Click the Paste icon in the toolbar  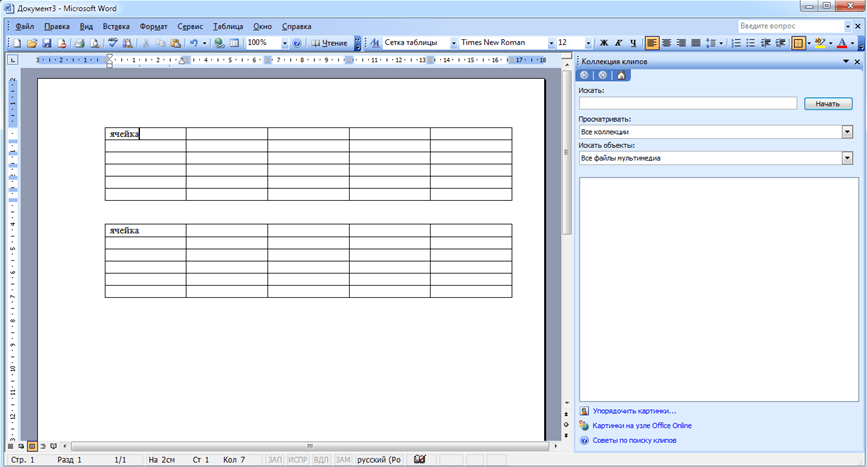coord(175,44)
